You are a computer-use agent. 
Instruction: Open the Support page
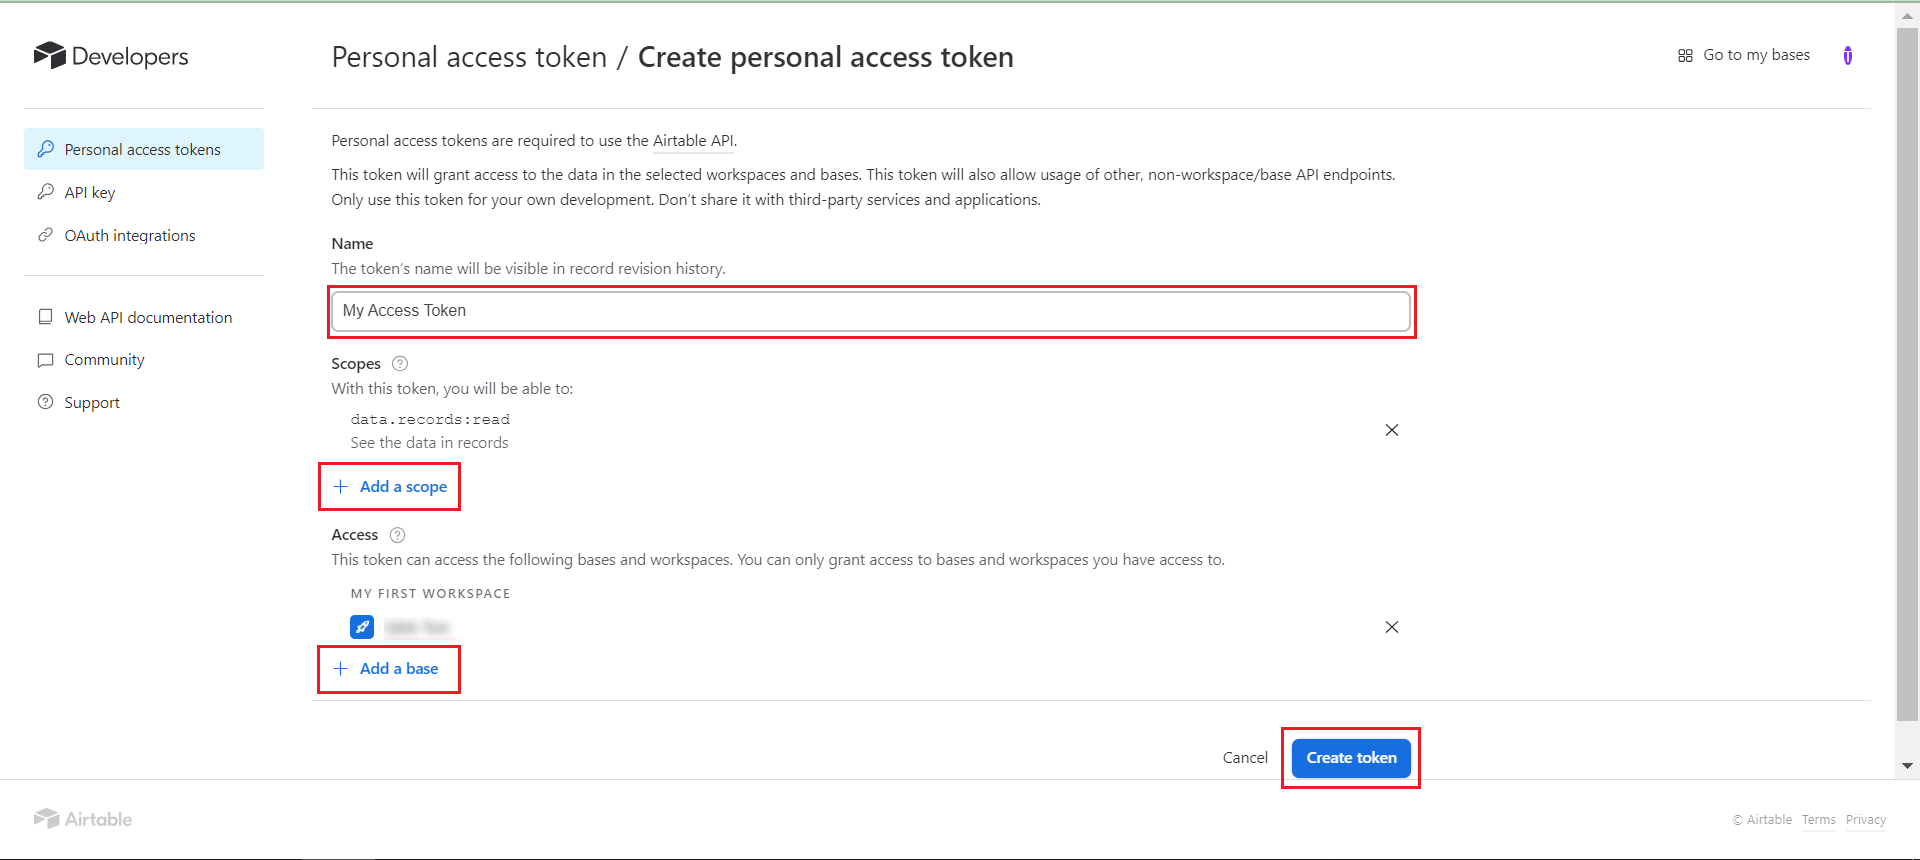(92, 403)
